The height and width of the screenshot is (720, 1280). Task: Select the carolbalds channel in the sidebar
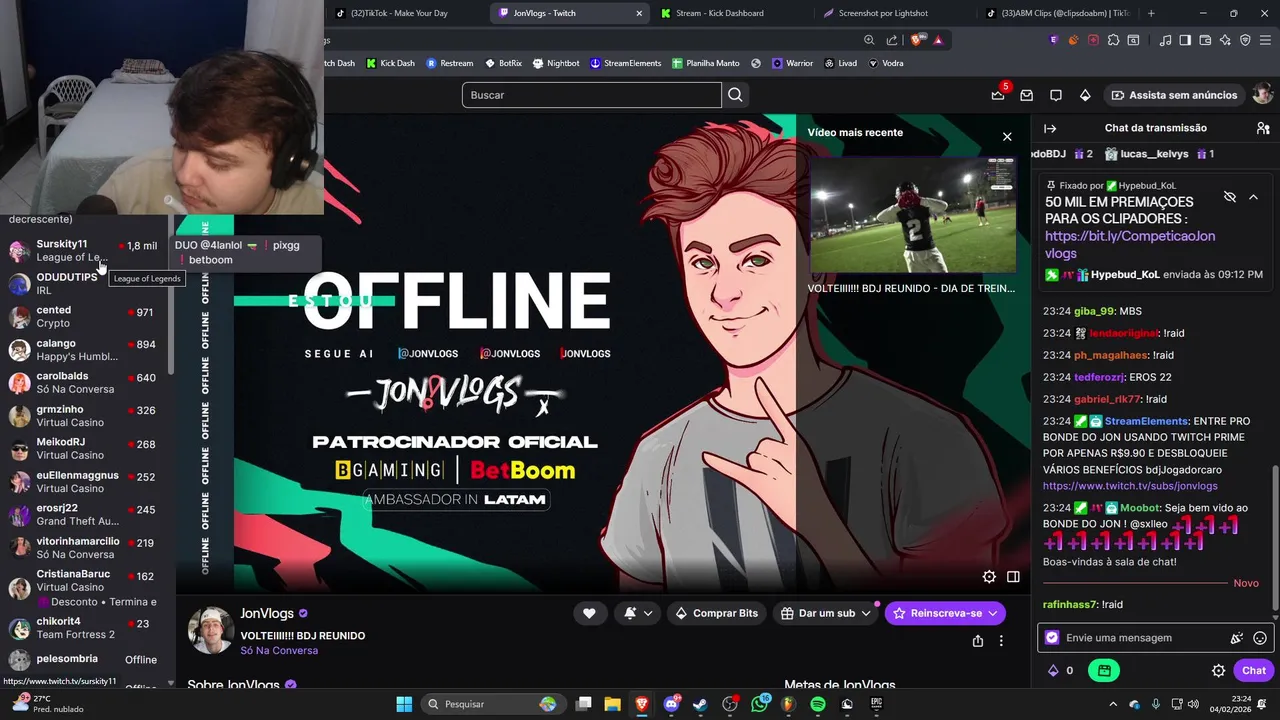85,382
